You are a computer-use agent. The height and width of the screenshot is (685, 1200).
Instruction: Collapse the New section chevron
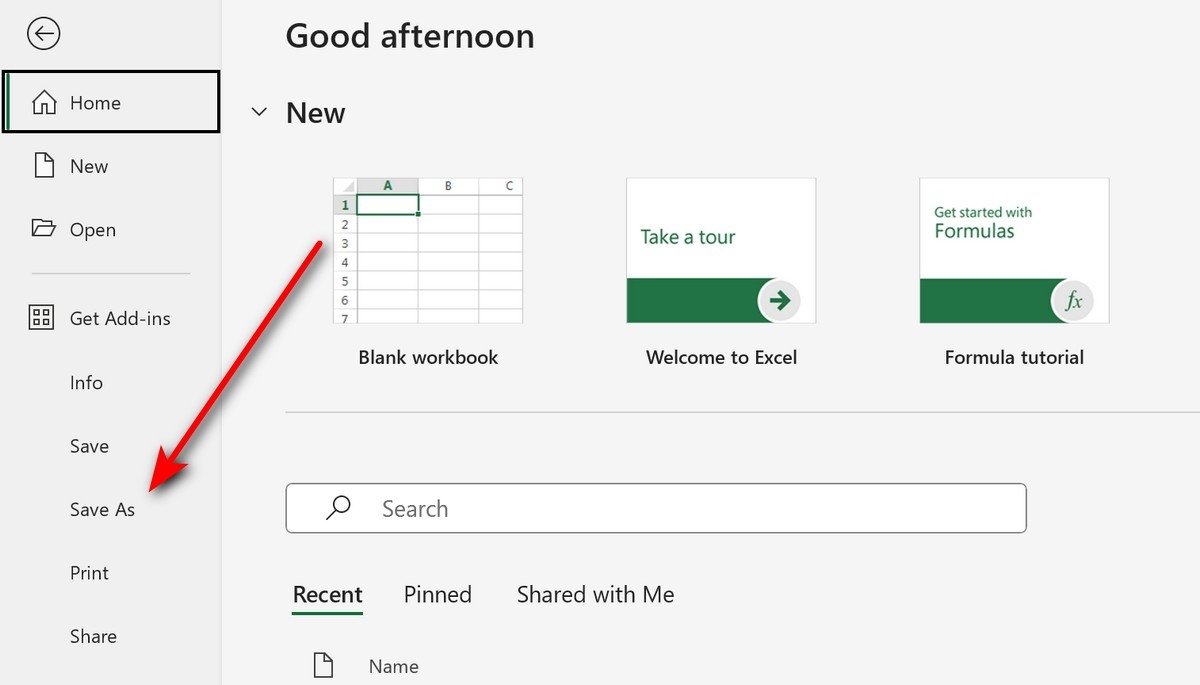[259, 113]
